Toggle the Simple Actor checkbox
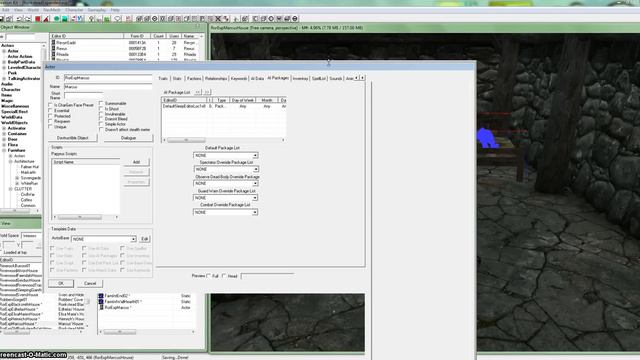The height and width of the screenshot is (360, 640). pyautogui.click(x=101, y=124)
